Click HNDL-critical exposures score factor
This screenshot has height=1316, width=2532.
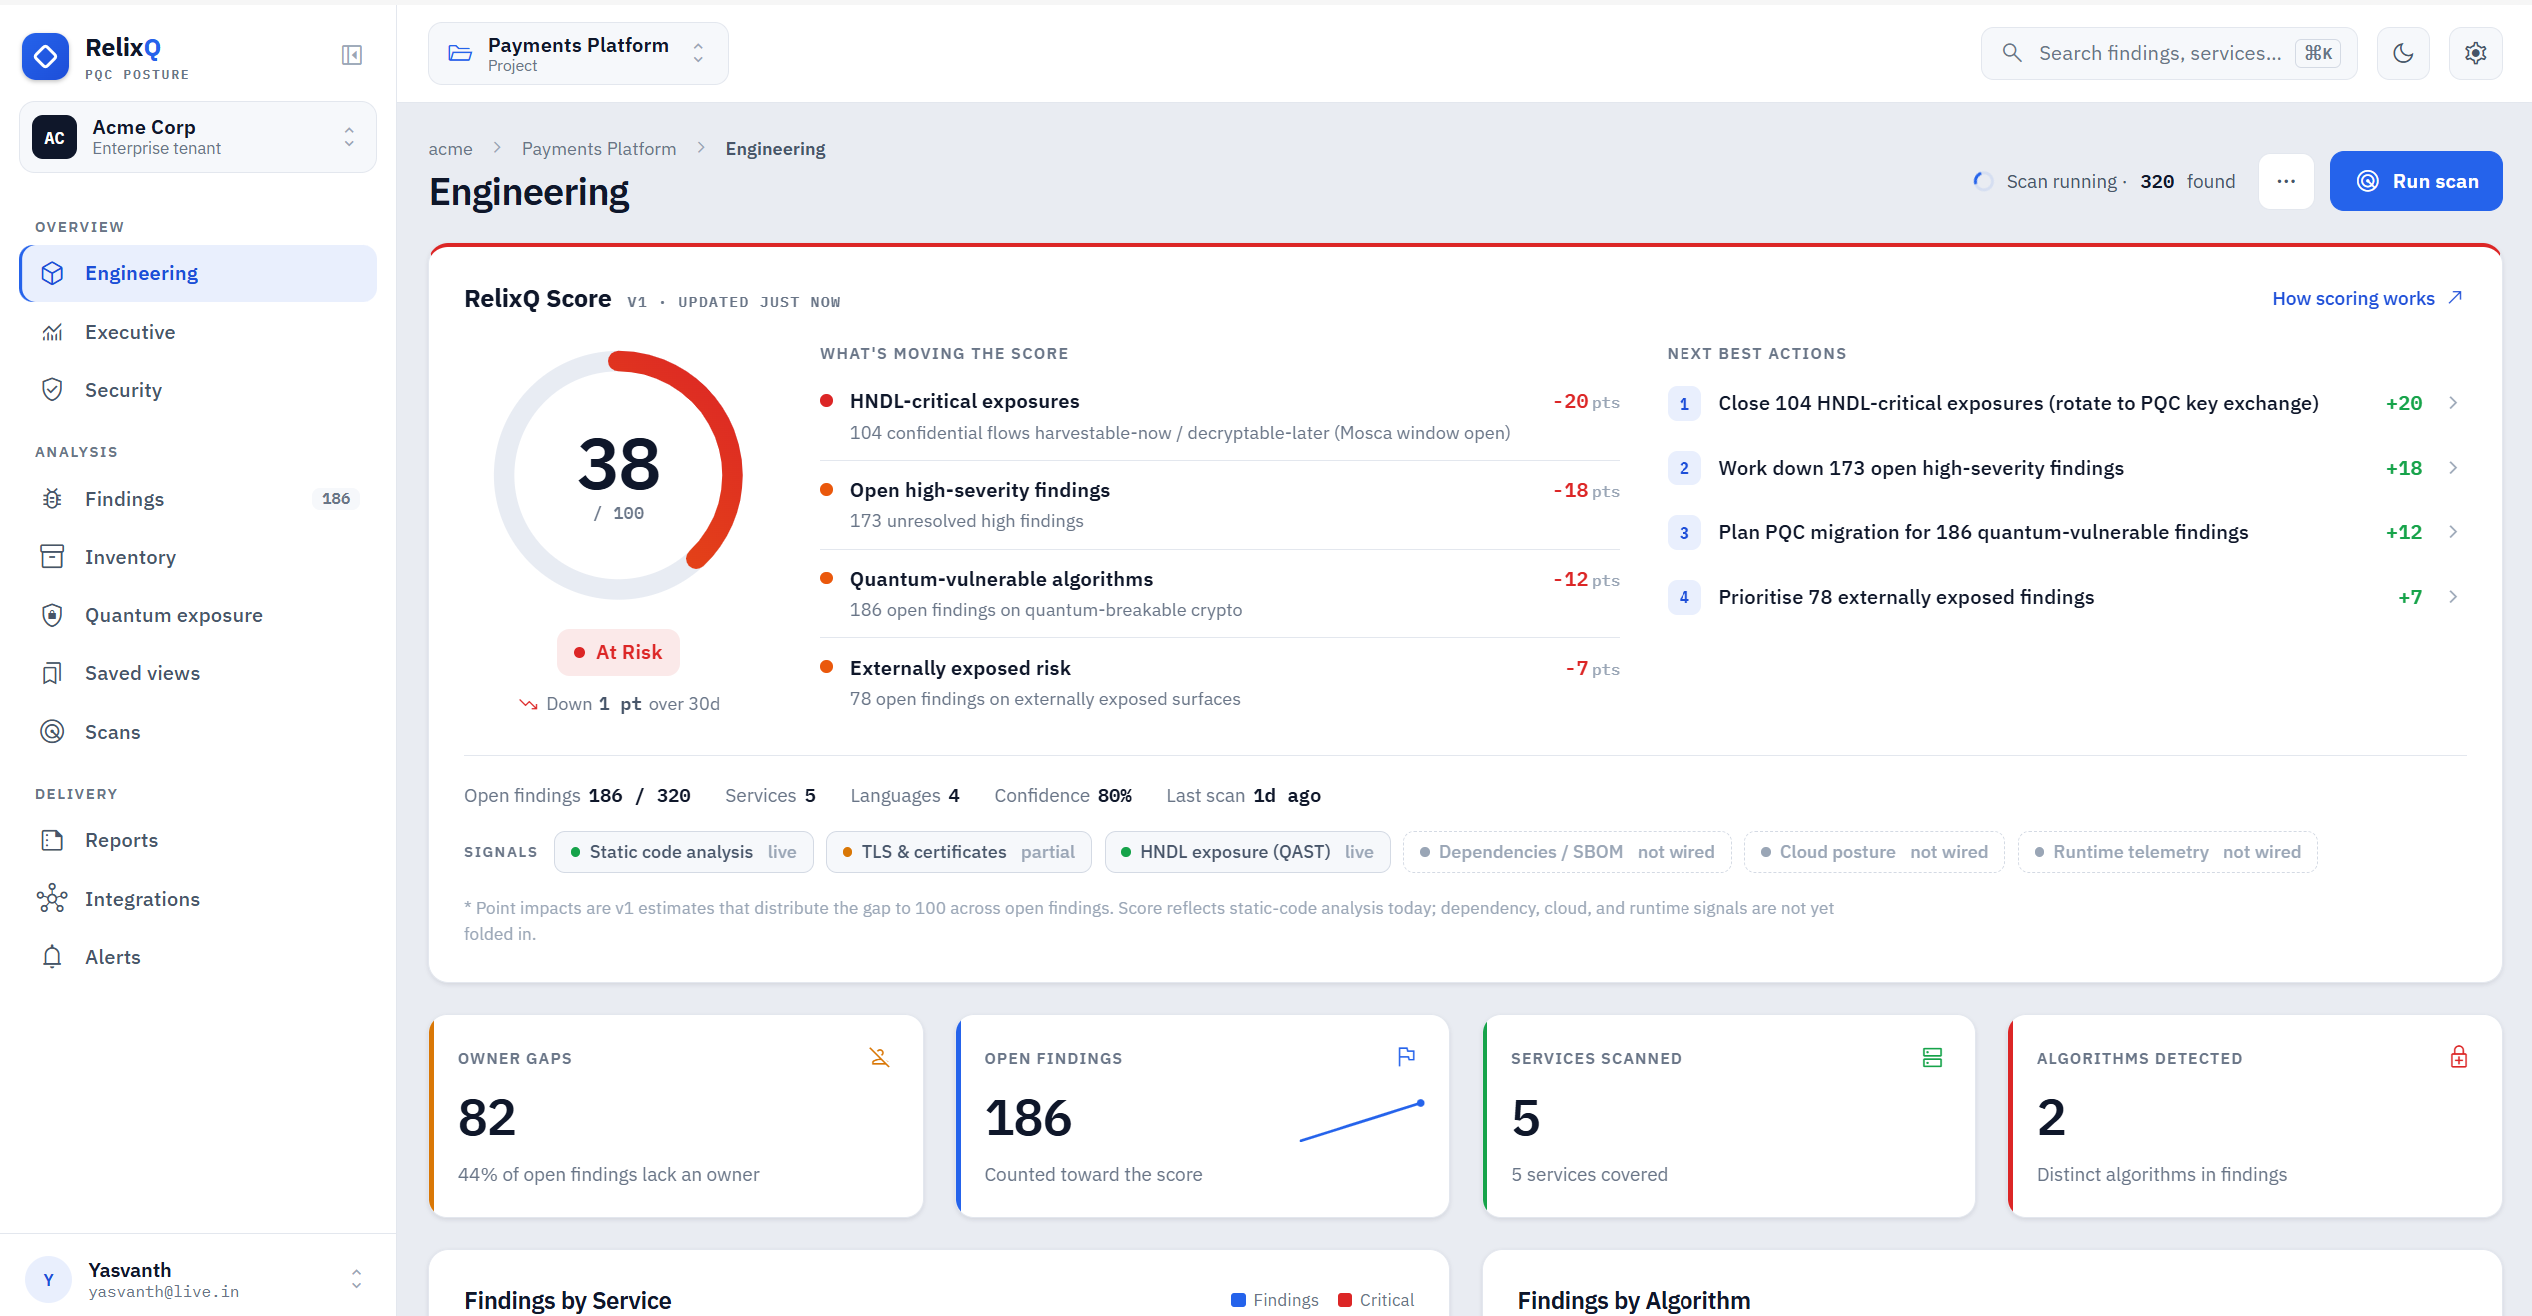(x=1219, y=416)
